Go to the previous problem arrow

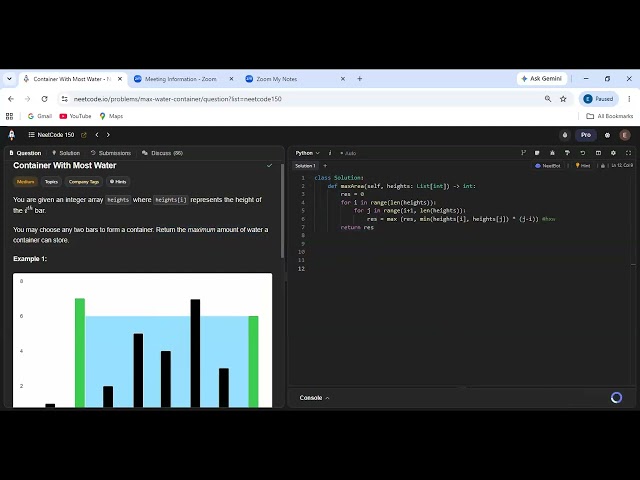[x=97, y=135]
